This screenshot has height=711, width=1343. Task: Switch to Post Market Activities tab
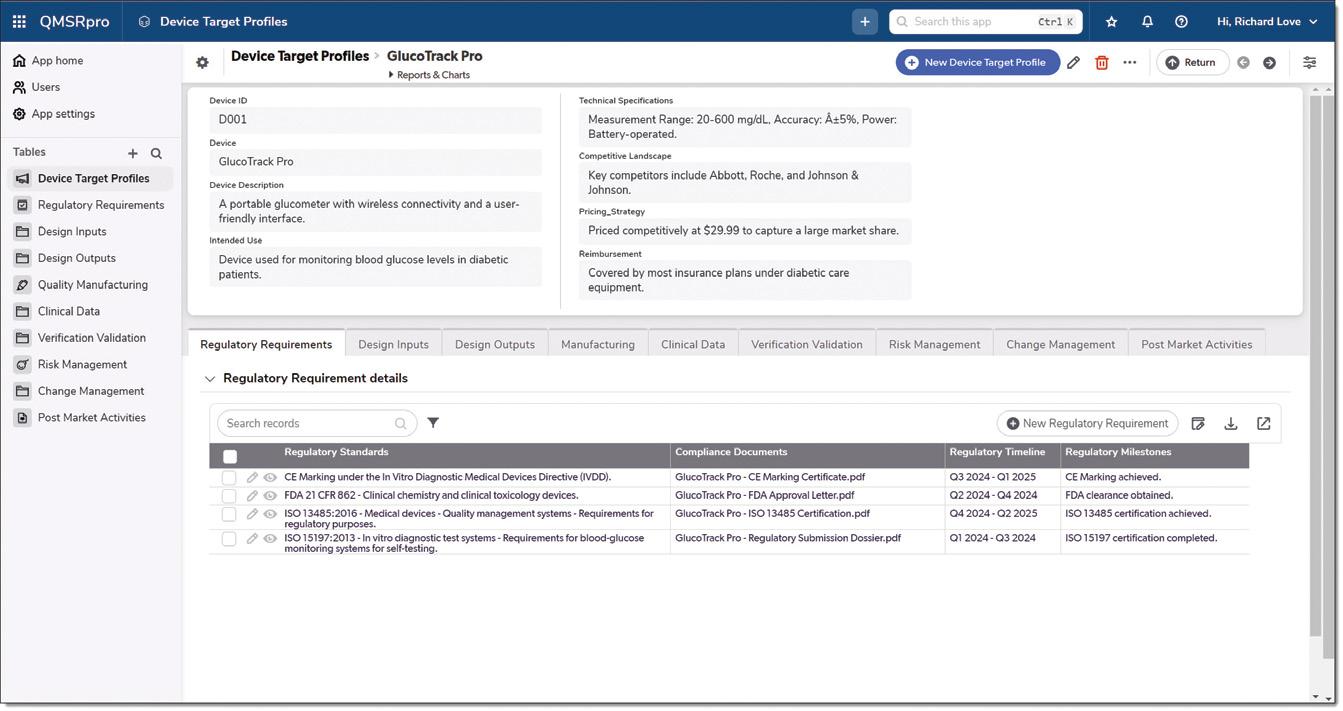tap(1196, 343)
